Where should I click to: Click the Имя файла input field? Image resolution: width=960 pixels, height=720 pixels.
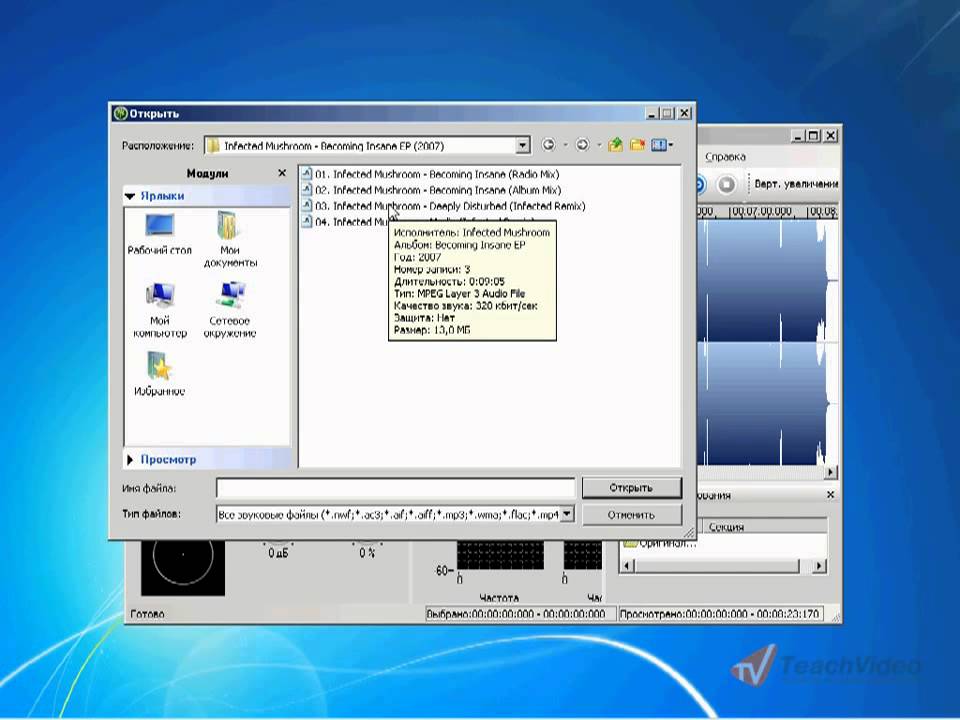click(396, 488)
